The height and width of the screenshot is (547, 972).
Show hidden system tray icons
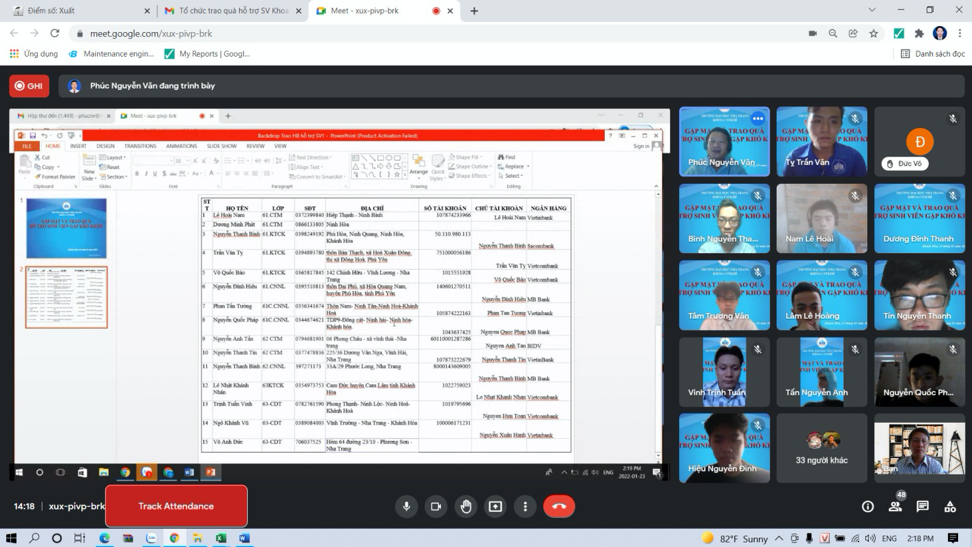[x=779, y=538]
